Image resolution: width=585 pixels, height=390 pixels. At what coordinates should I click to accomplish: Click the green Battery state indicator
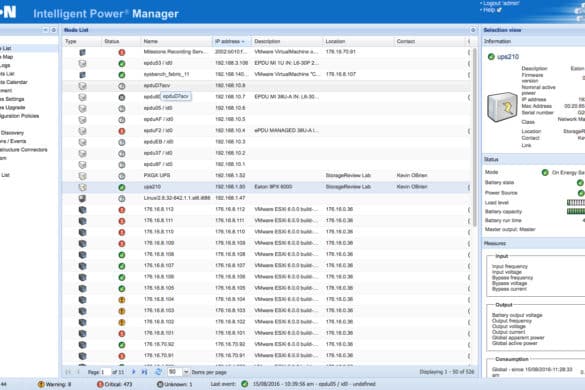click(580, 183)
